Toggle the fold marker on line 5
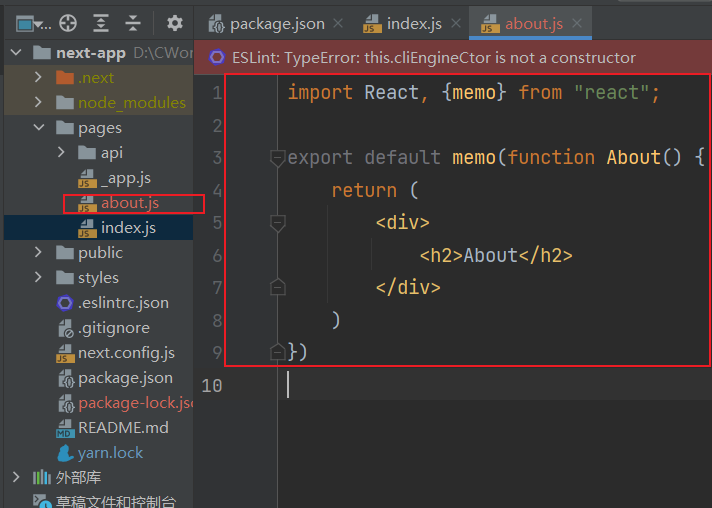This screenshot has height=508, width=712. 277,223
